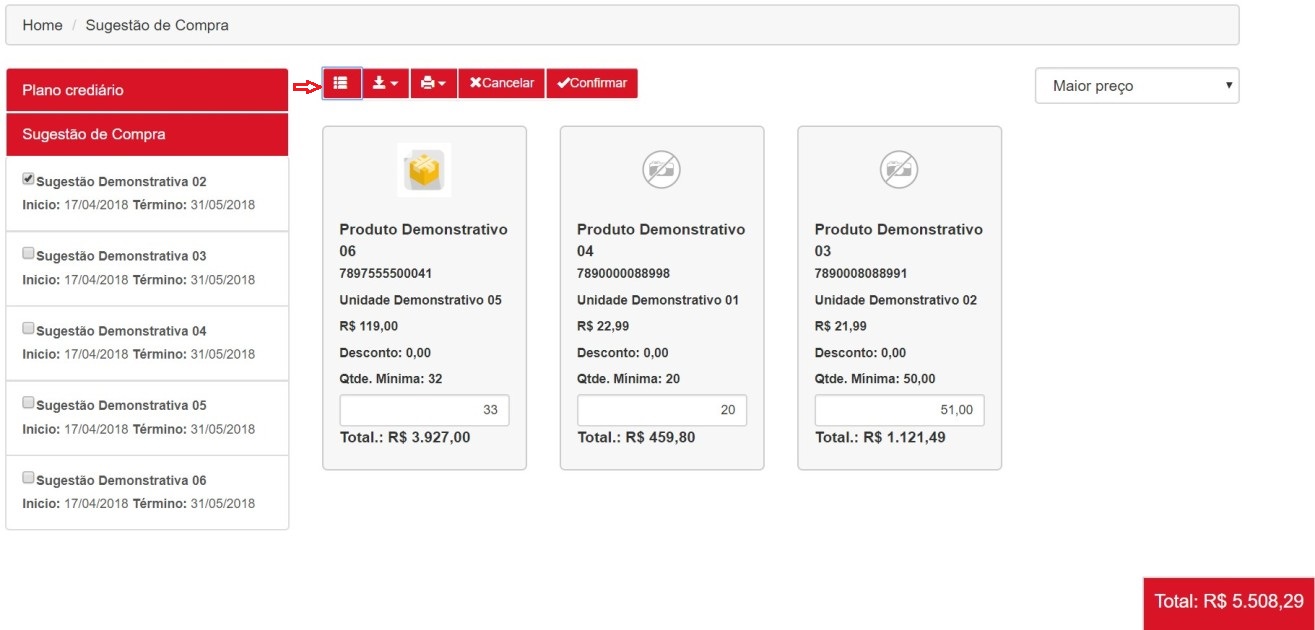Select the Plano crediário panel header
The image size is (1315, 630).
pyautogui.click(x=147, y=90)
